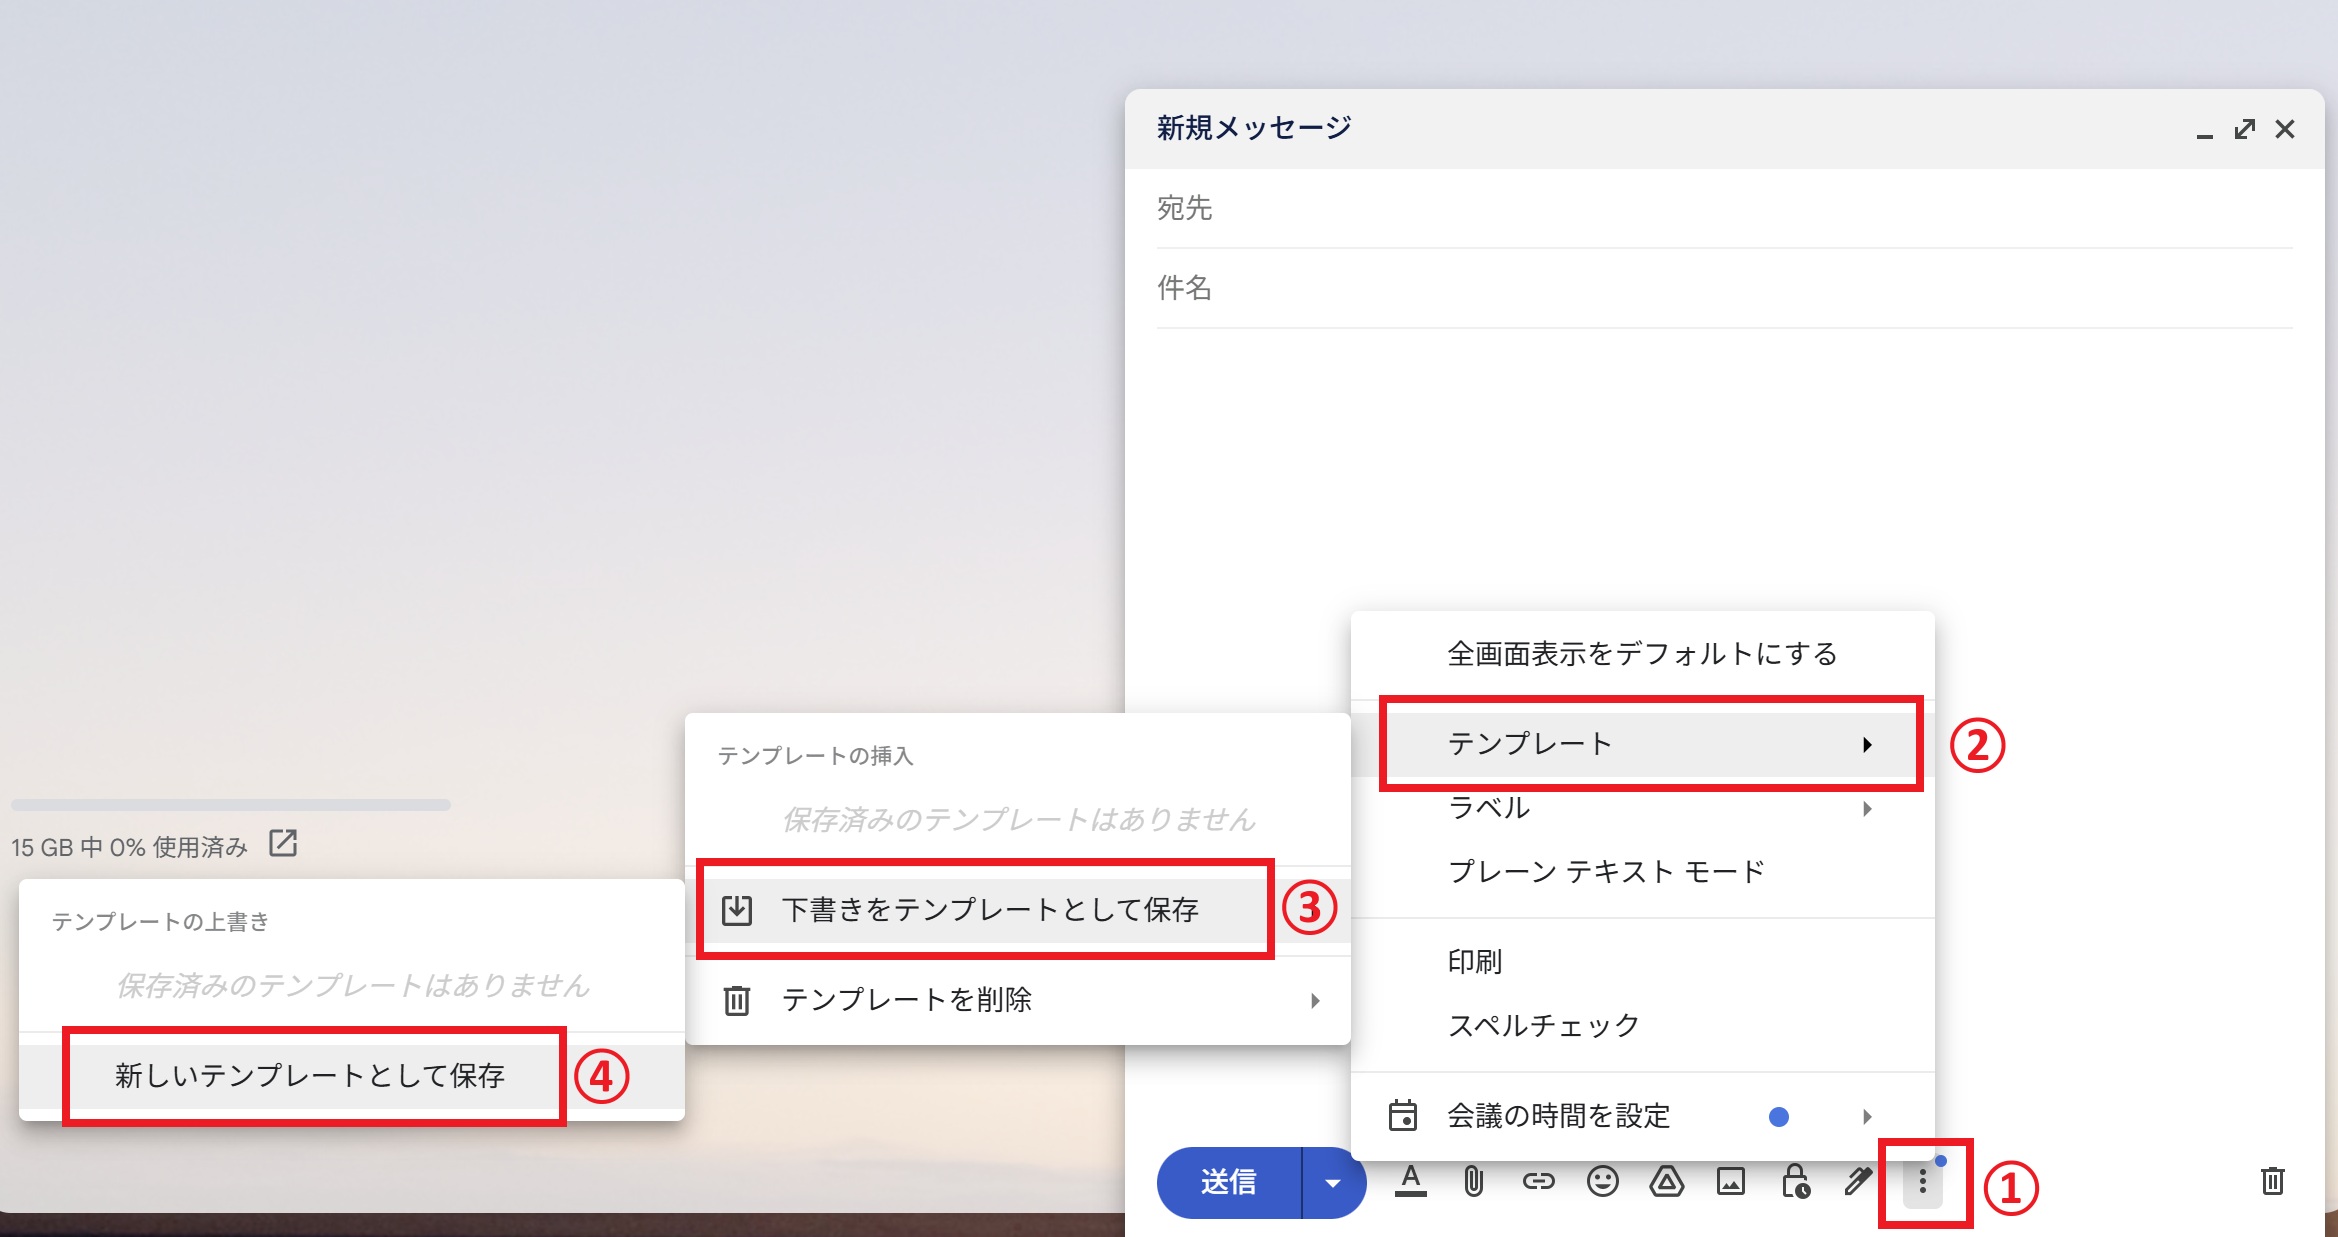The width and height of the screenshot is (2338, 1237).
Task: Open the emoji picker
Action: [x=1602, y=1182]
